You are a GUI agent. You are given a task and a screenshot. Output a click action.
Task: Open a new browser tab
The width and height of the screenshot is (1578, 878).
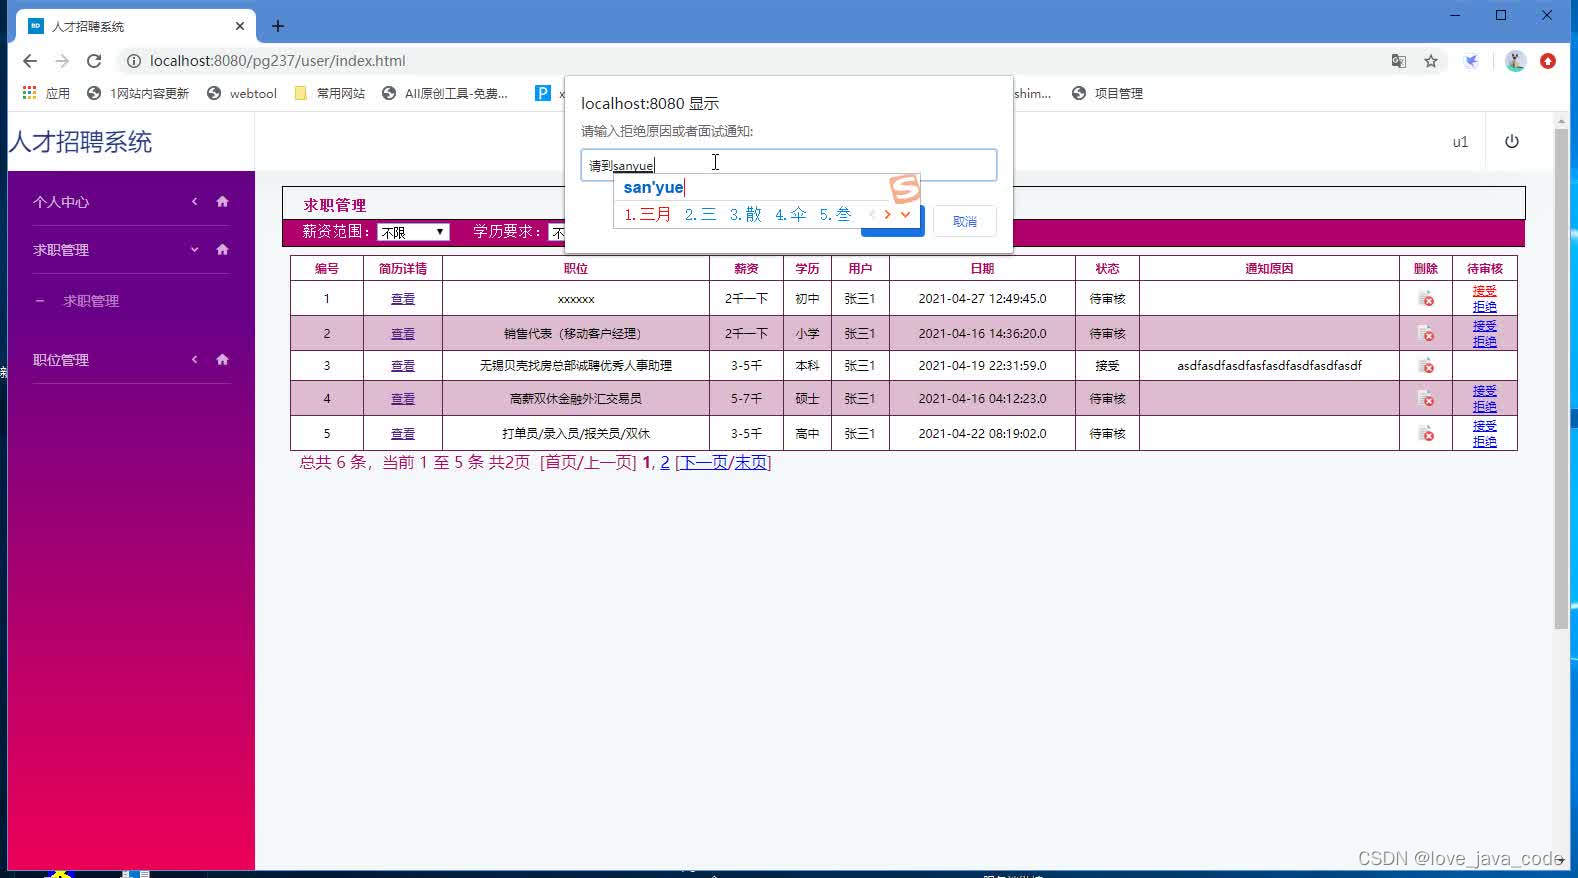[278, 26]
